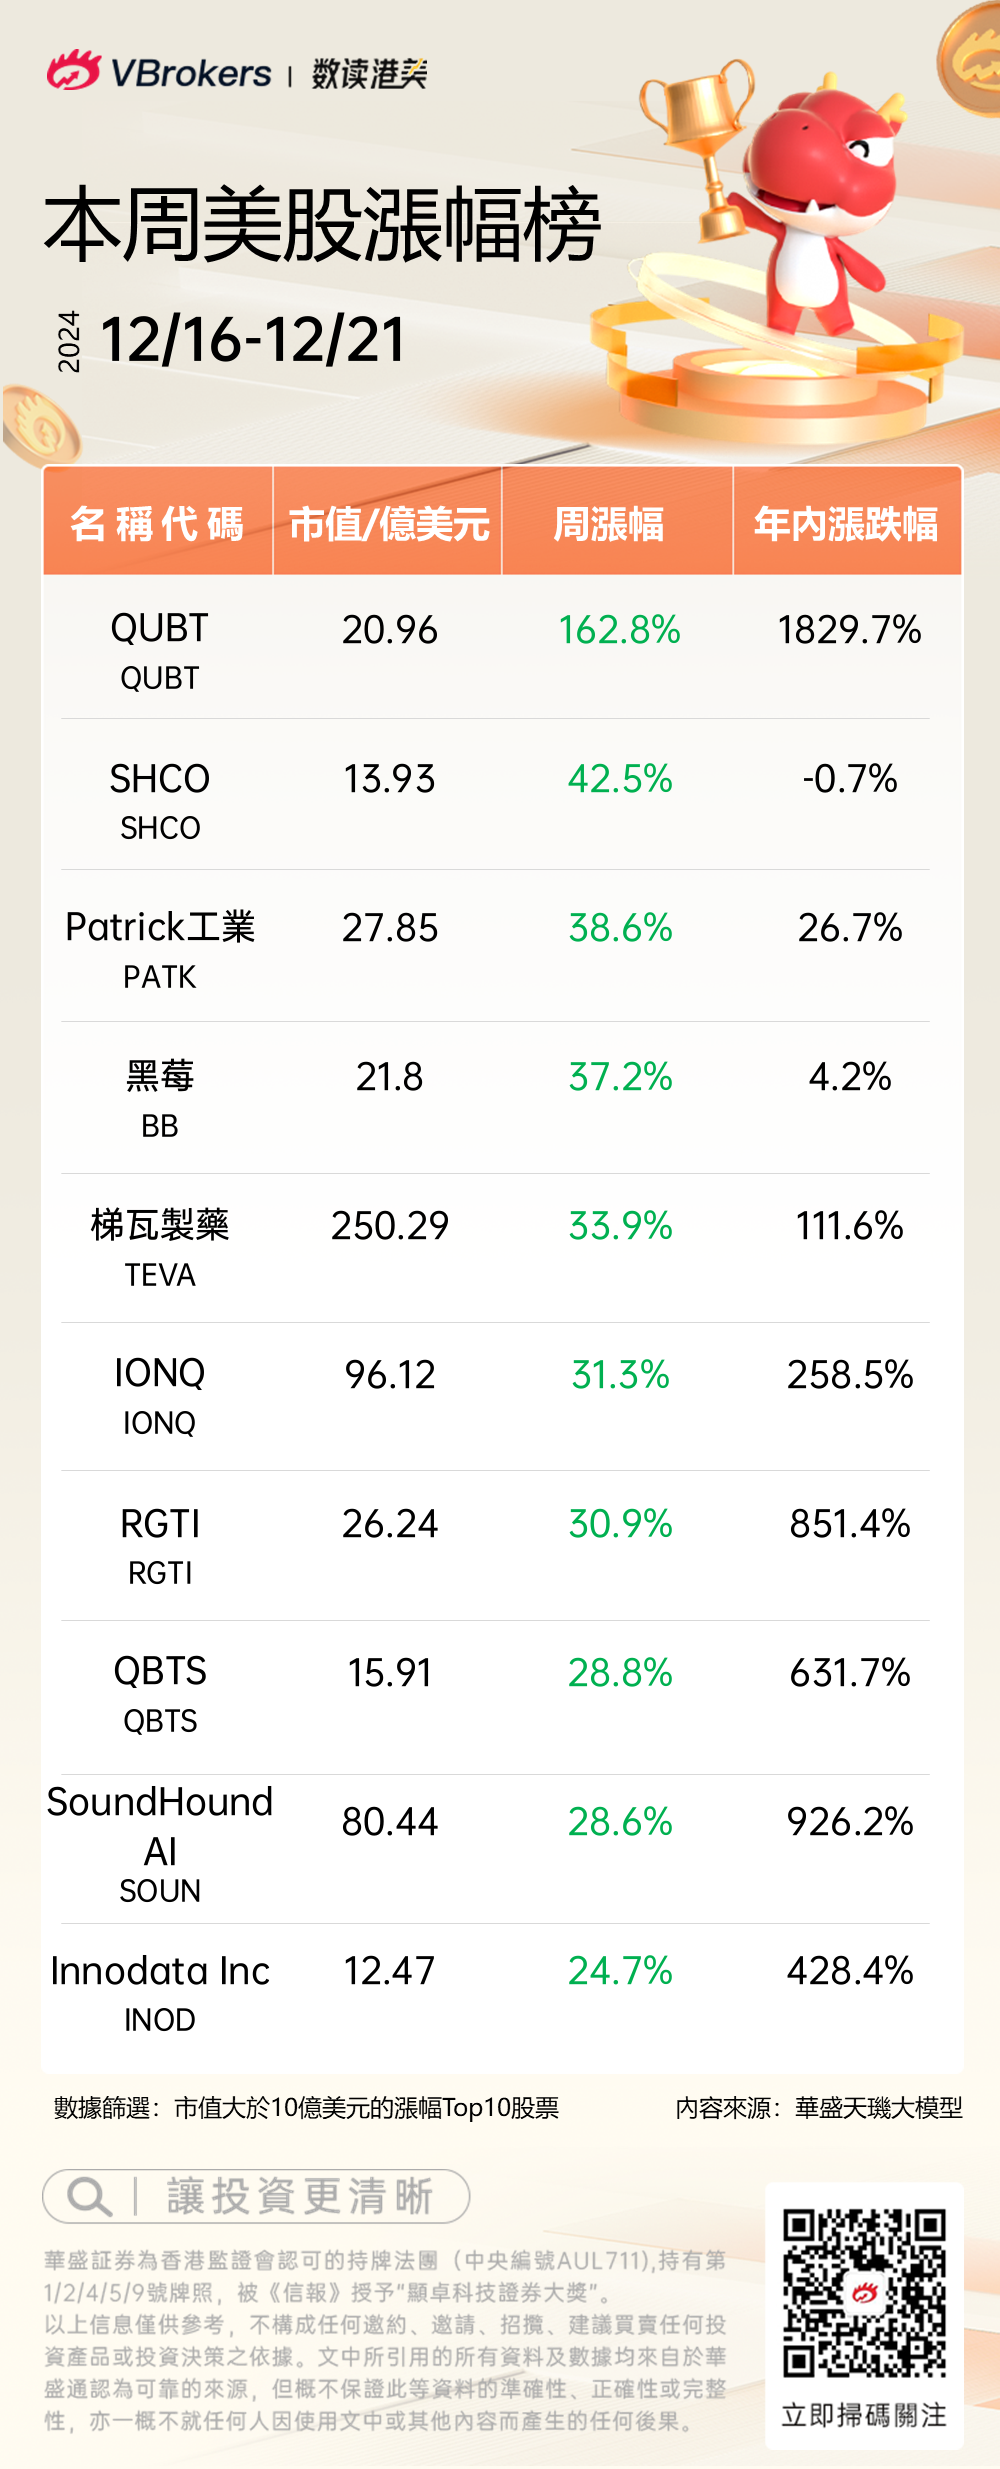The image size is (1000, 2469).
Task: Click the 年內漲跌幅 column header
Action: 846,523
